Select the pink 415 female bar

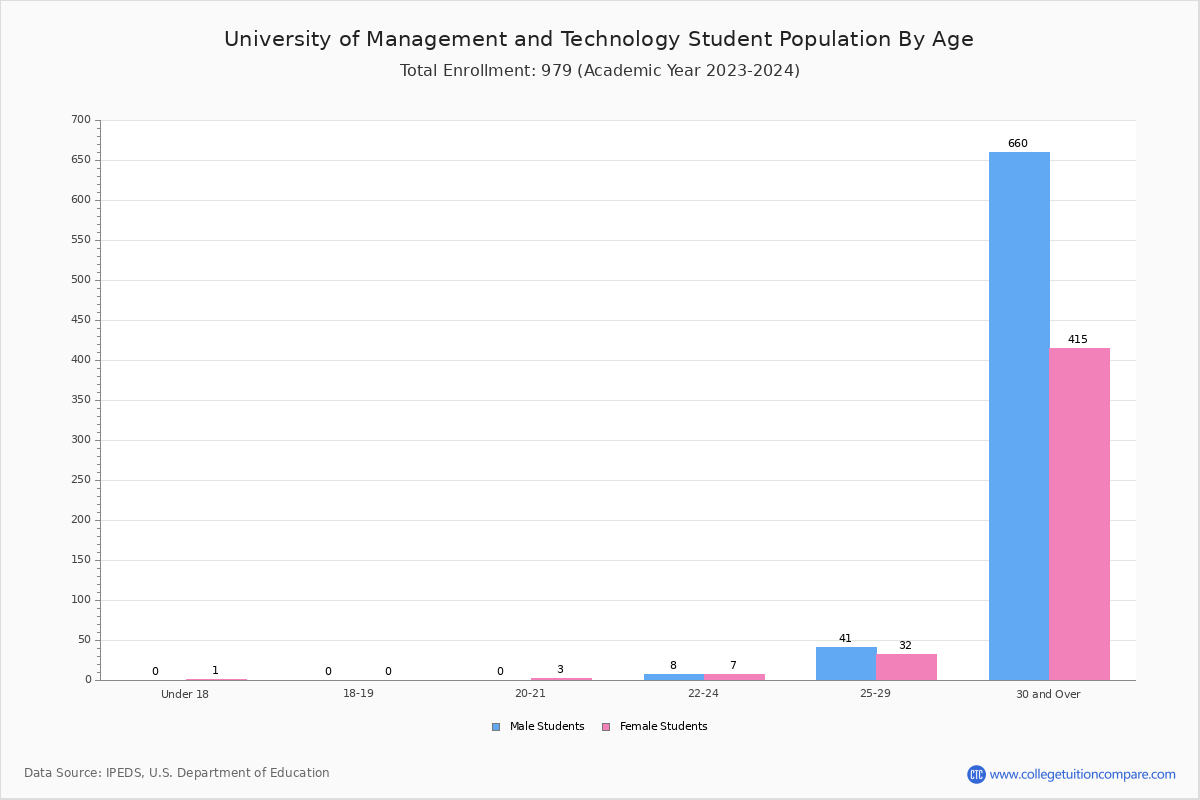pos(1079,514)
